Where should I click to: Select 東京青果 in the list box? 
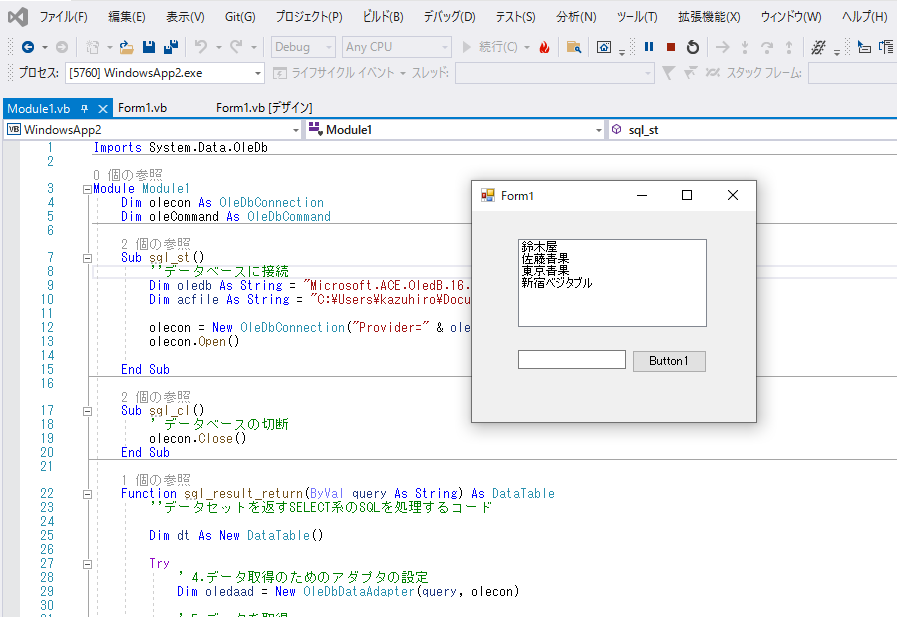pyautogui.click(x=545, y=271)
